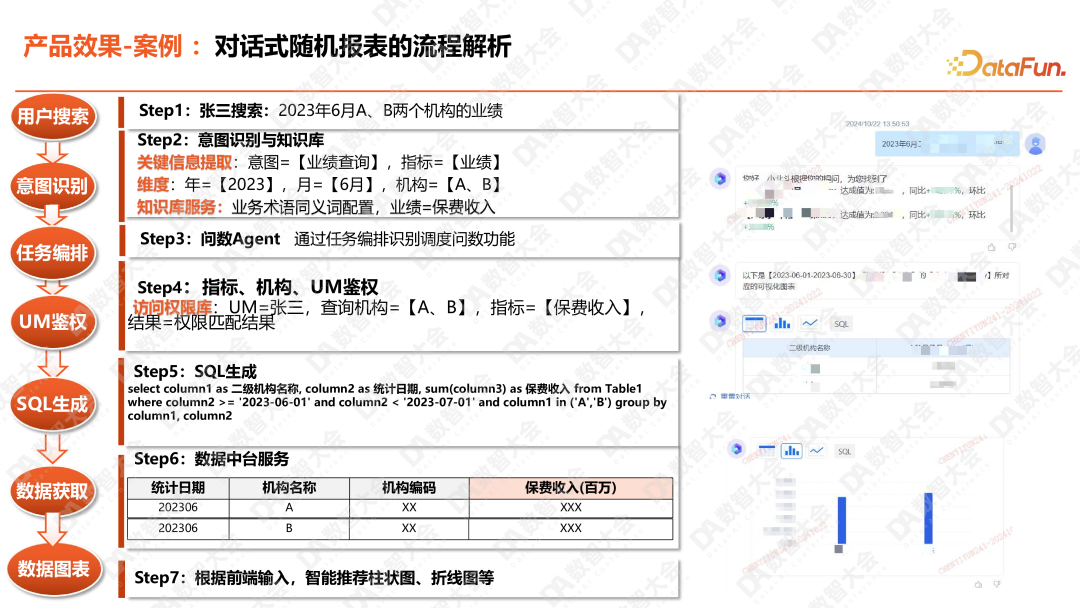Click the refresh icon next to 重置对话
Image resolution: width=1080 pixels, height=608 pixels.
712,397
